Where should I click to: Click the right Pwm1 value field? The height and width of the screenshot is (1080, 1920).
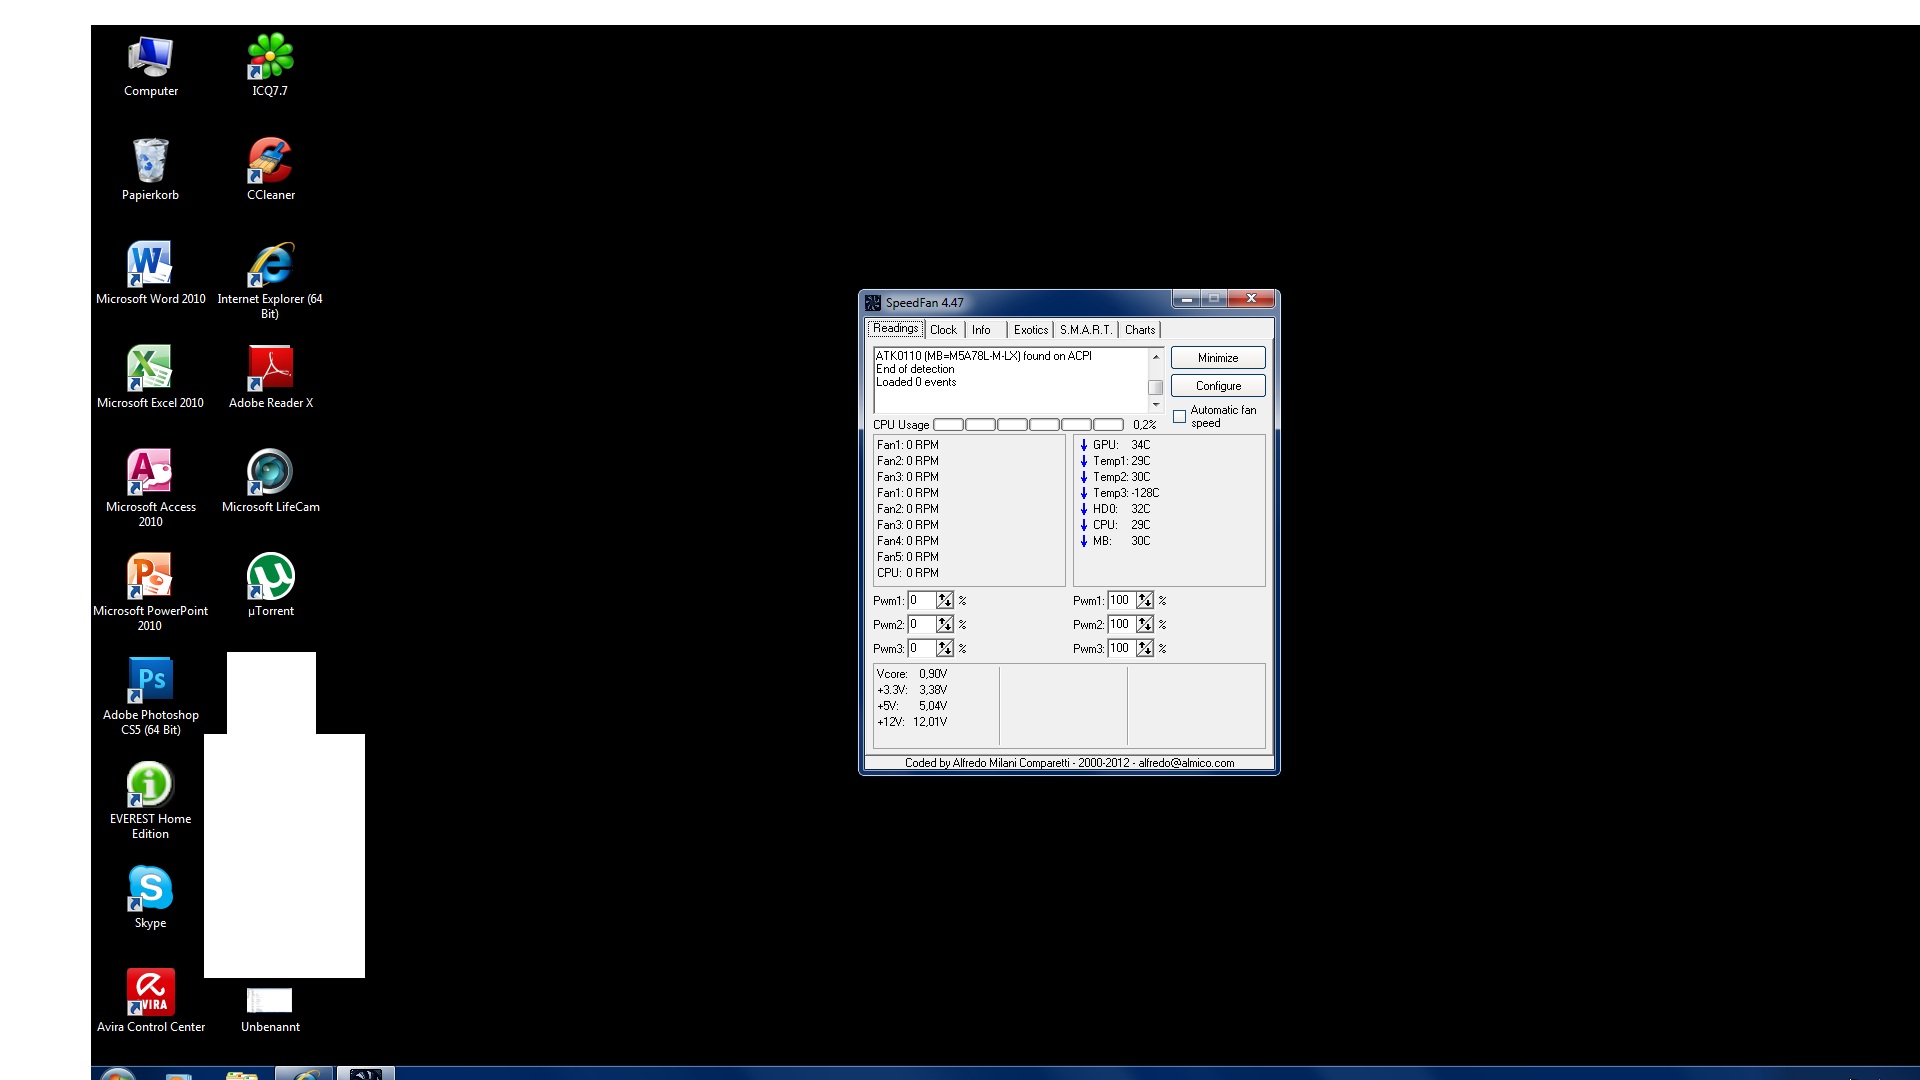click(x=1120, y=601)
